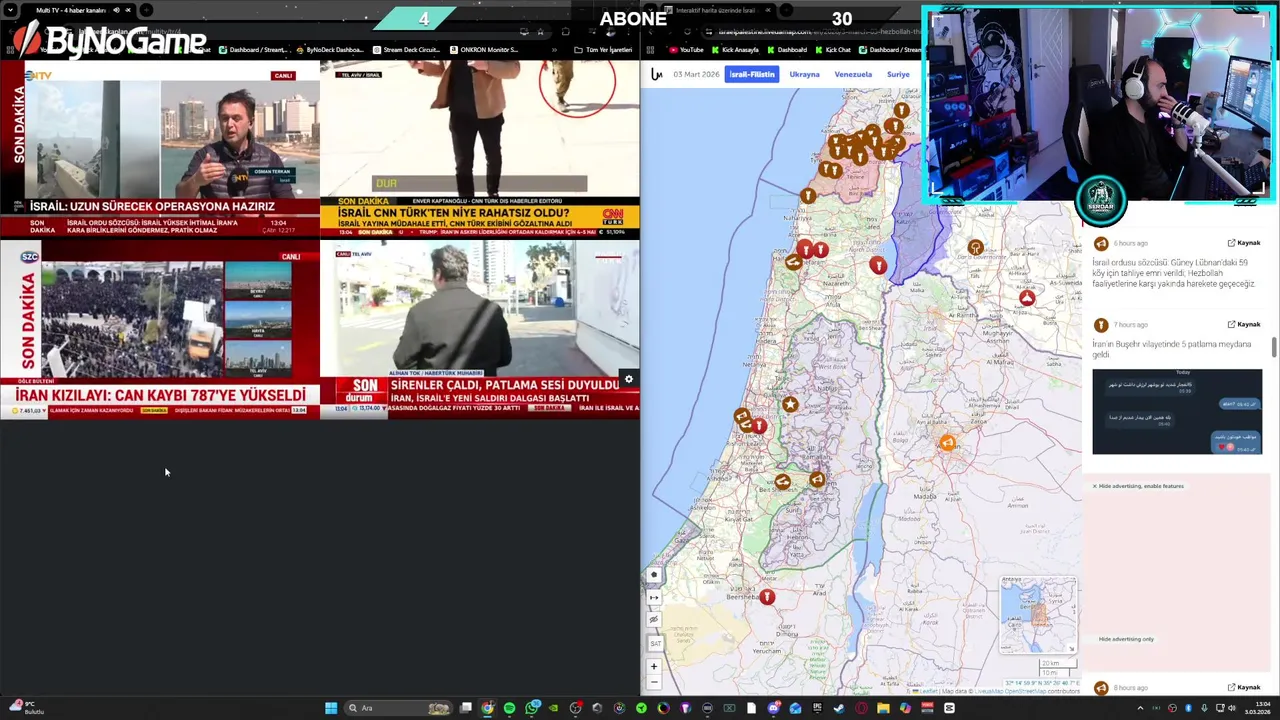This screenshot has height=720, width=1280.
Task: Toggle the hide-markers eye icon on map
Action: (654, 619)
